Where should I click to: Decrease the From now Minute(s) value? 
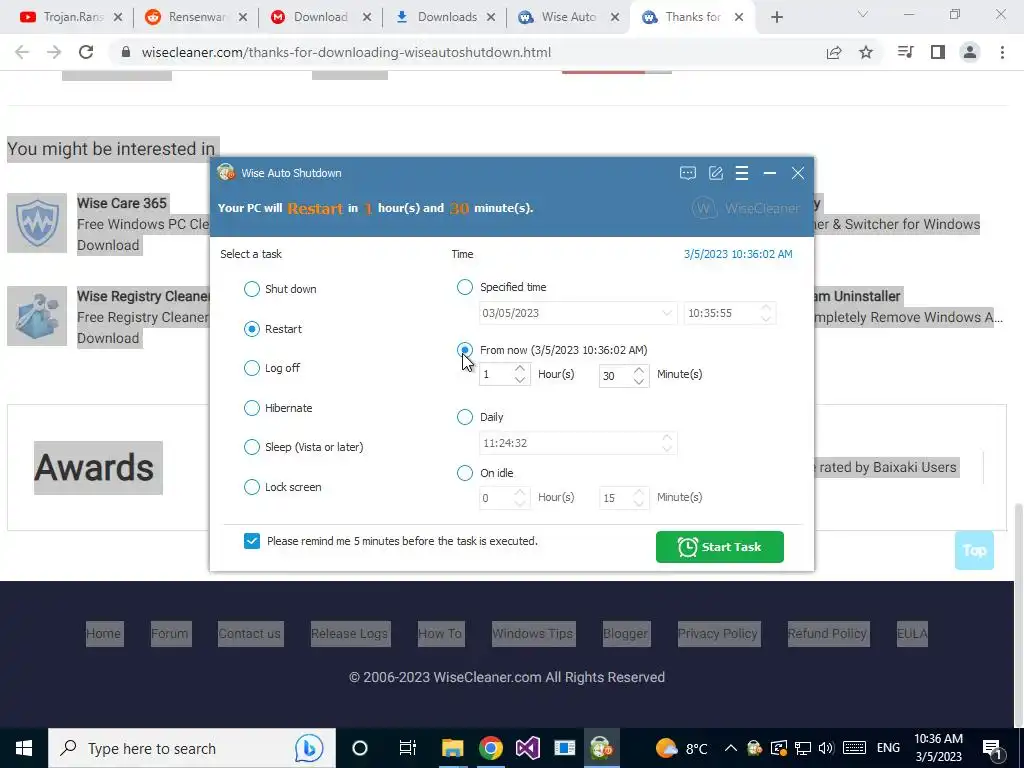coord(639,380)
